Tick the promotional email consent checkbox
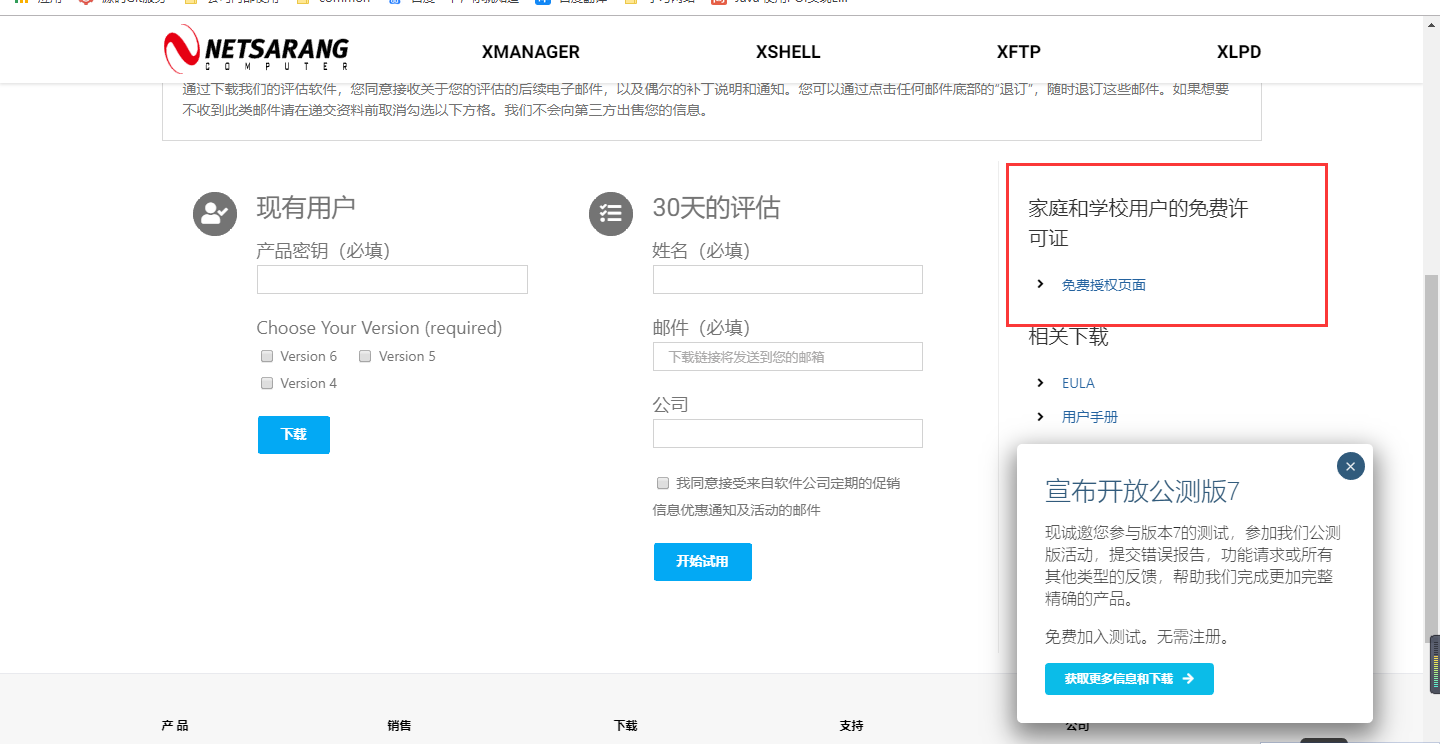The width and height of the screenshot is (1440, 744). (x=662, y=483)
